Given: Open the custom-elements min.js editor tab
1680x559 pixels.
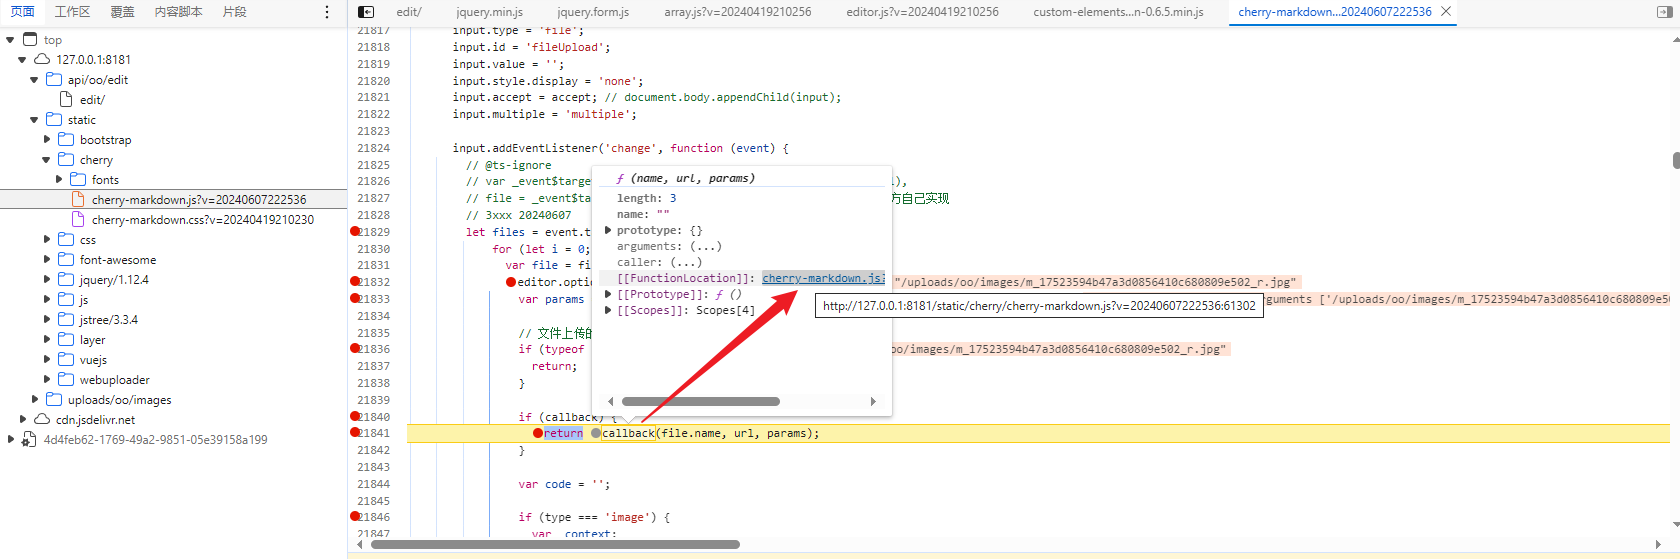Looking at the screenshot, I should pyautogui.click(x=1118, y=12).
